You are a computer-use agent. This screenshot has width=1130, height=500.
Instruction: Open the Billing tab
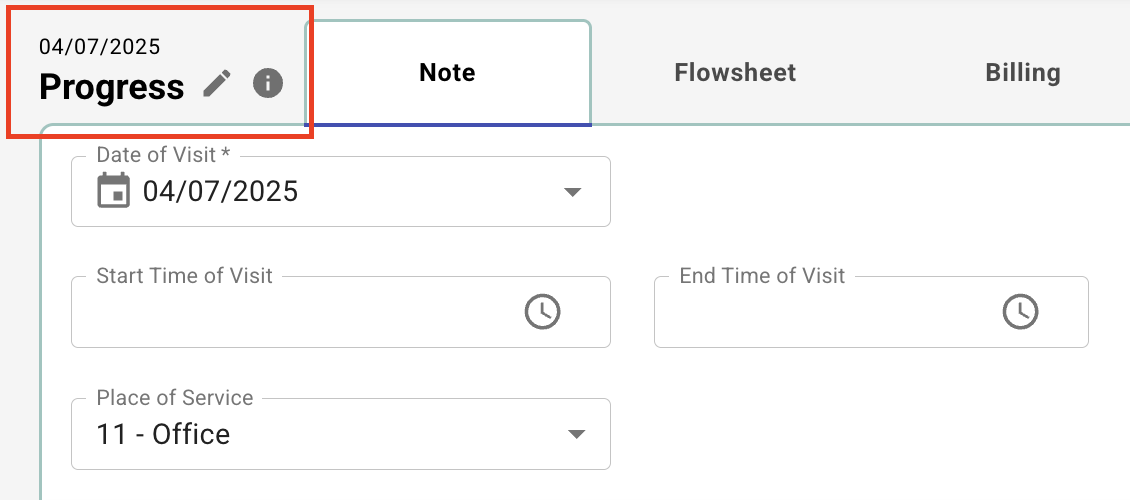pyautogui.click(x=1023, y=73)
